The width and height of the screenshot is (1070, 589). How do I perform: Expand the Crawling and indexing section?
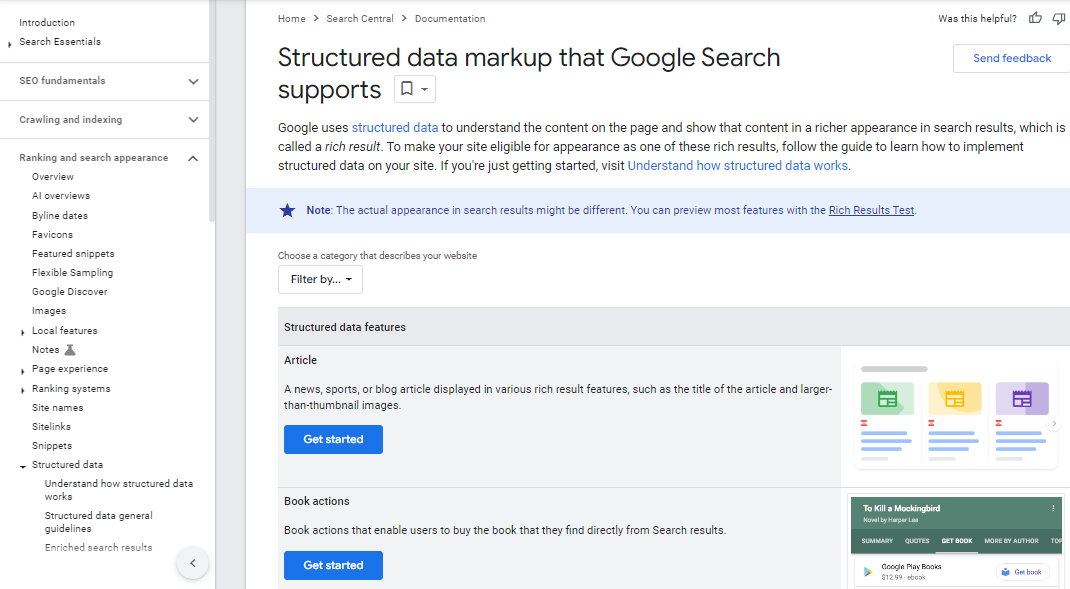[x=193, y=120]
